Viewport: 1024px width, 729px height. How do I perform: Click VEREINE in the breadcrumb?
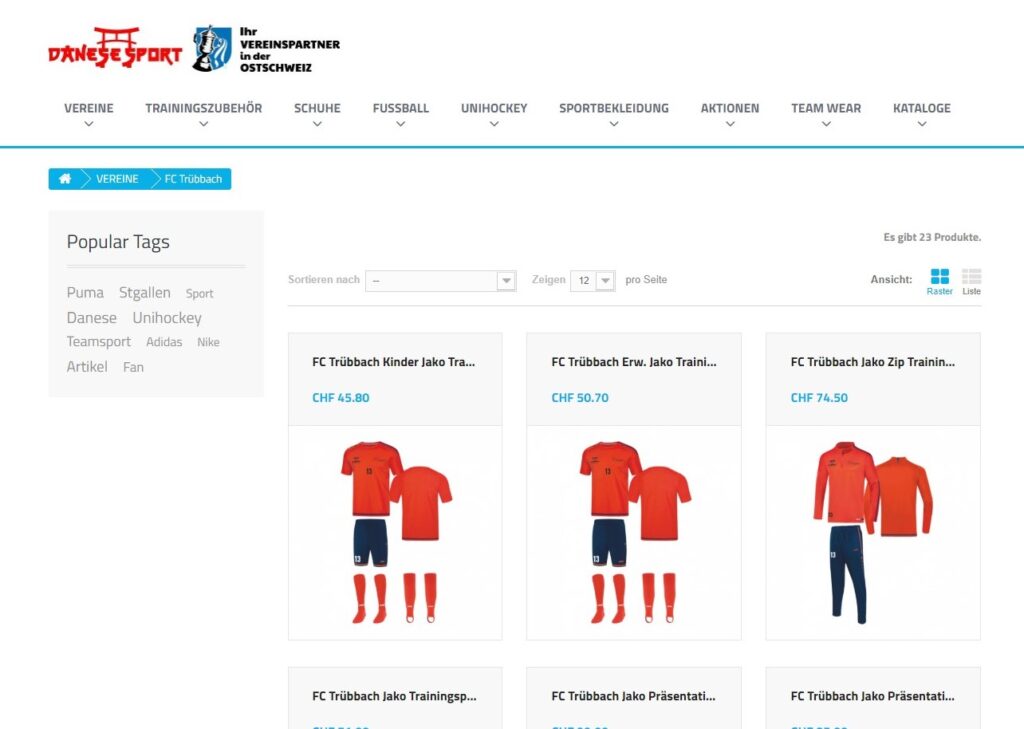click(x=117, y=179)
